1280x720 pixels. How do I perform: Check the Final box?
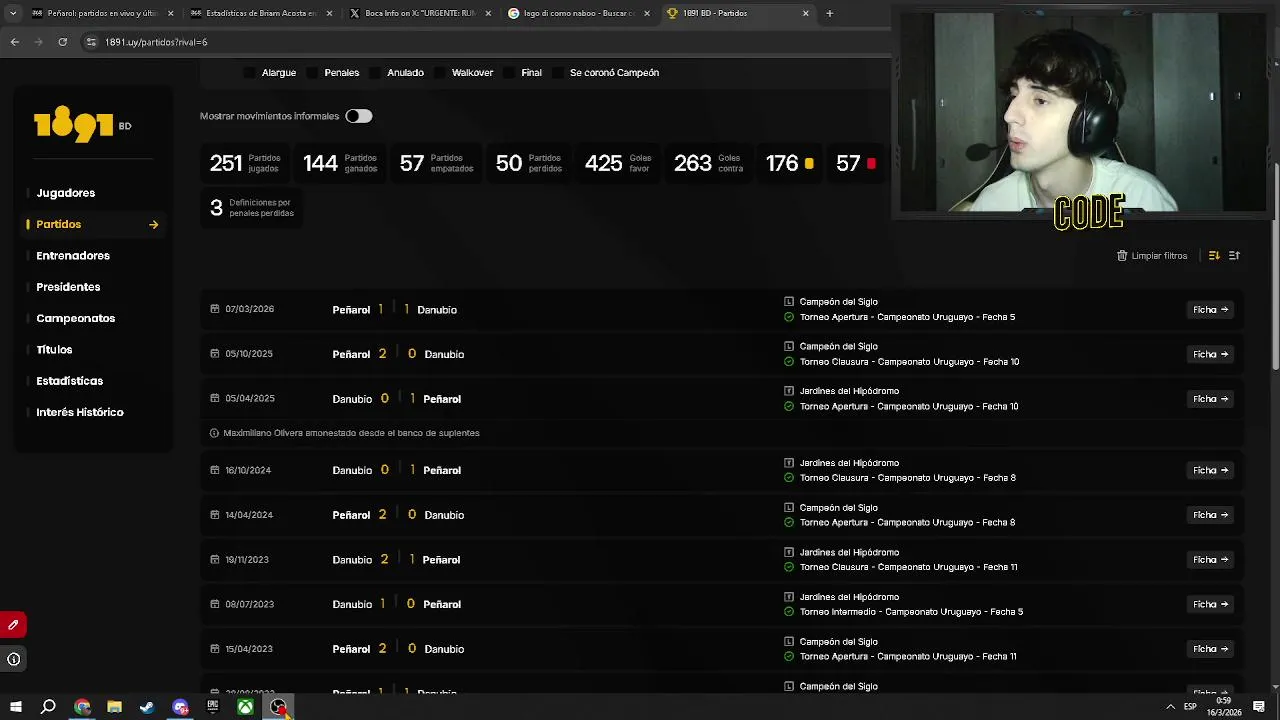[510, 73]
